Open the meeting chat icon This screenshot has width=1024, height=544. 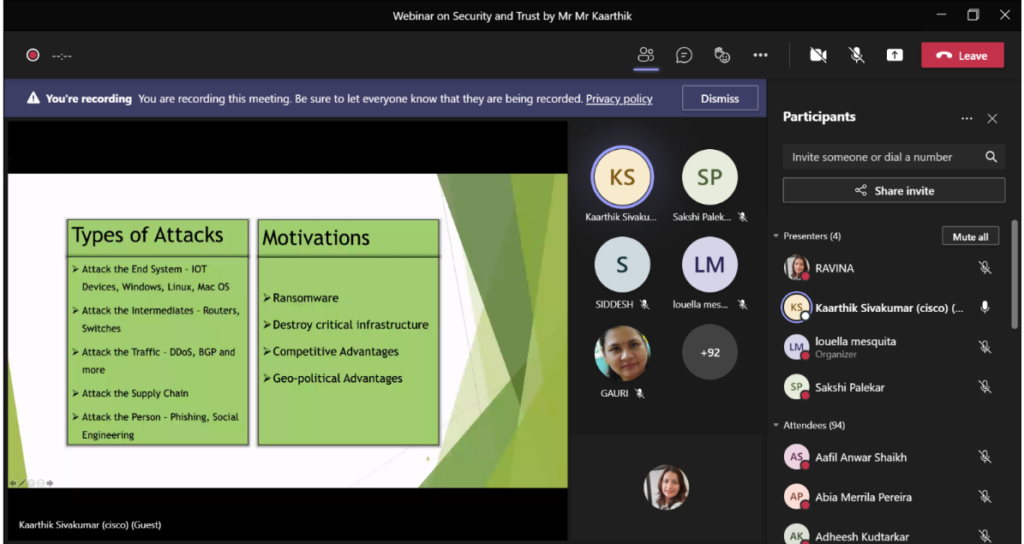pyautogui.click(x=684, y=55)
